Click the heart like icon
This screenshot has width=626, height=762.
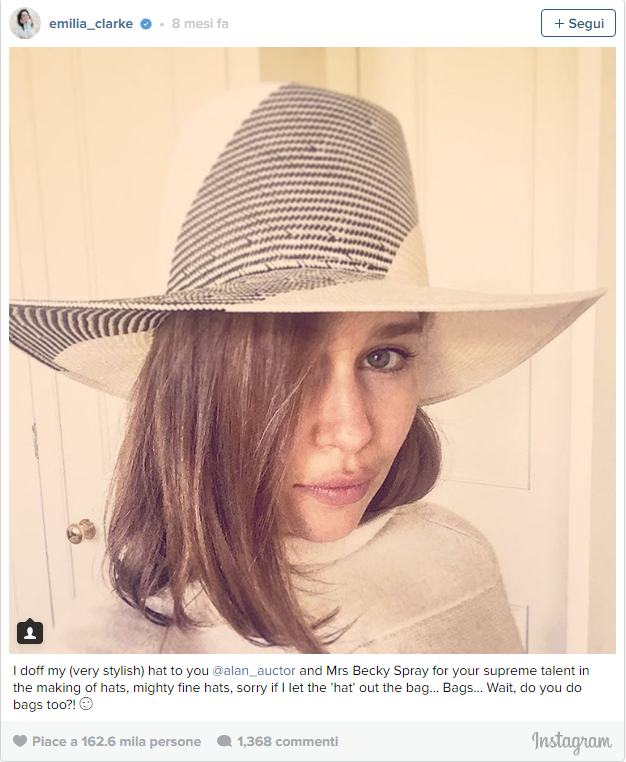point(20,741)
